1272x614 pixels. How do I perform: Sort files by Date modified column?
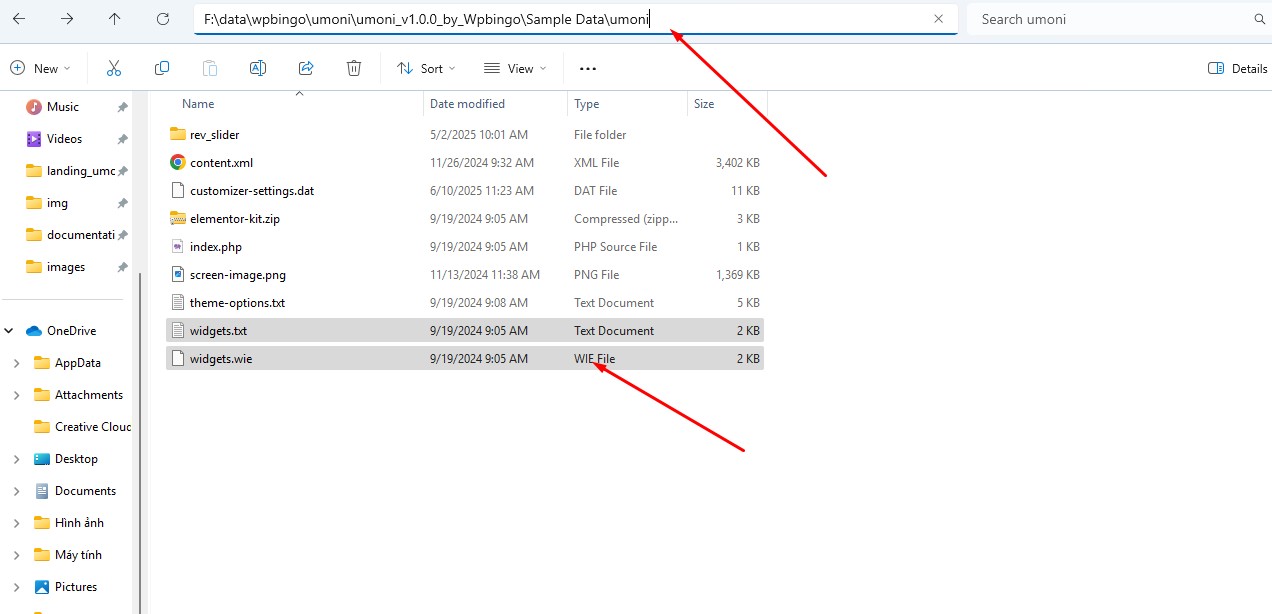point(467,104)
